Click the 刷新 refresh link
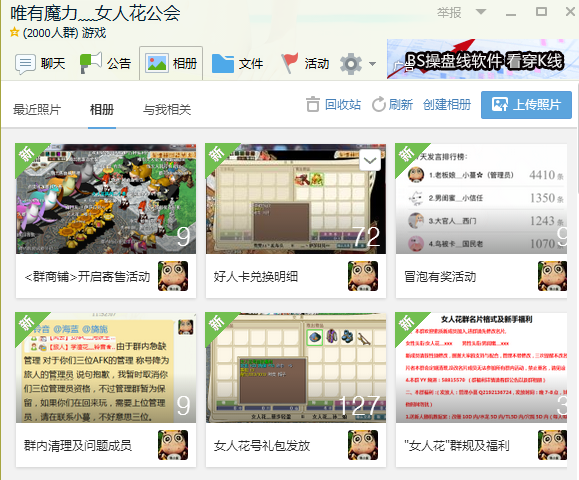This screenshot has height=480, width=579. pos(401,104)
